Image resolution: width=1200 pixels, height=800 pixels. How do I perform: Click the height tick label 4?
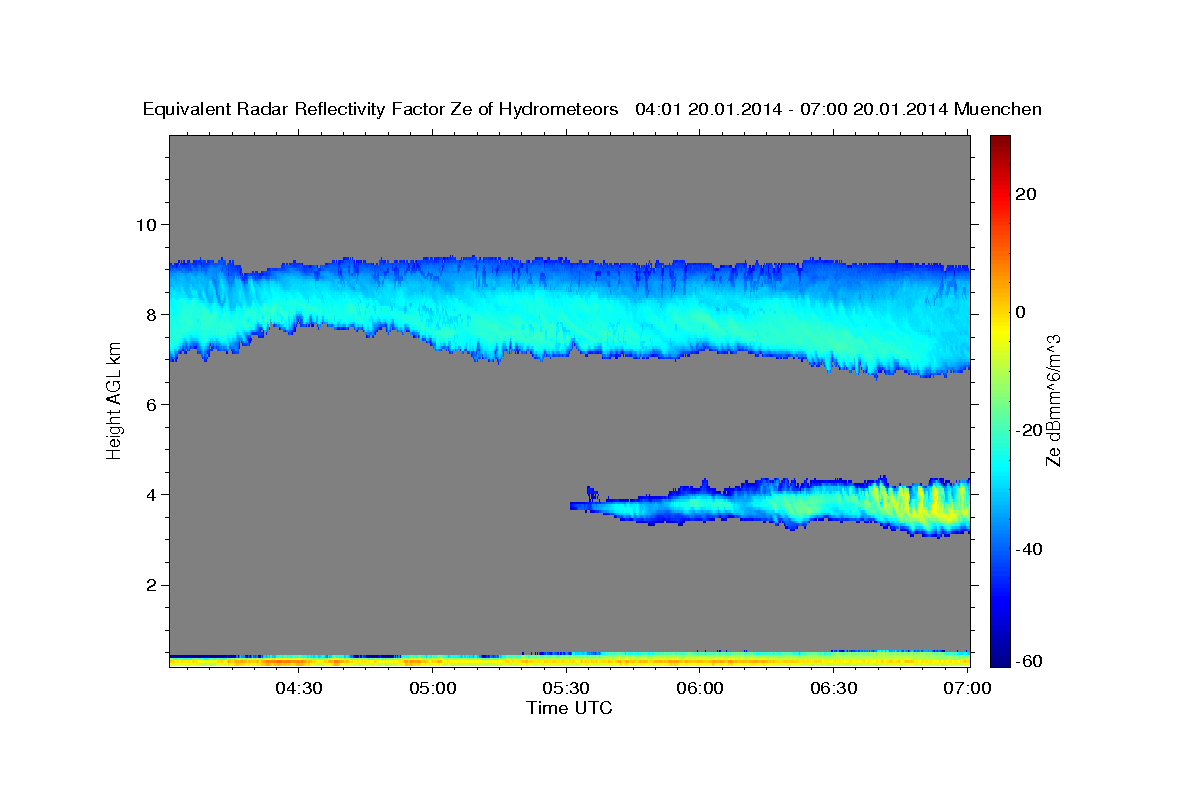pyautogui.click(x=154, y=494)
